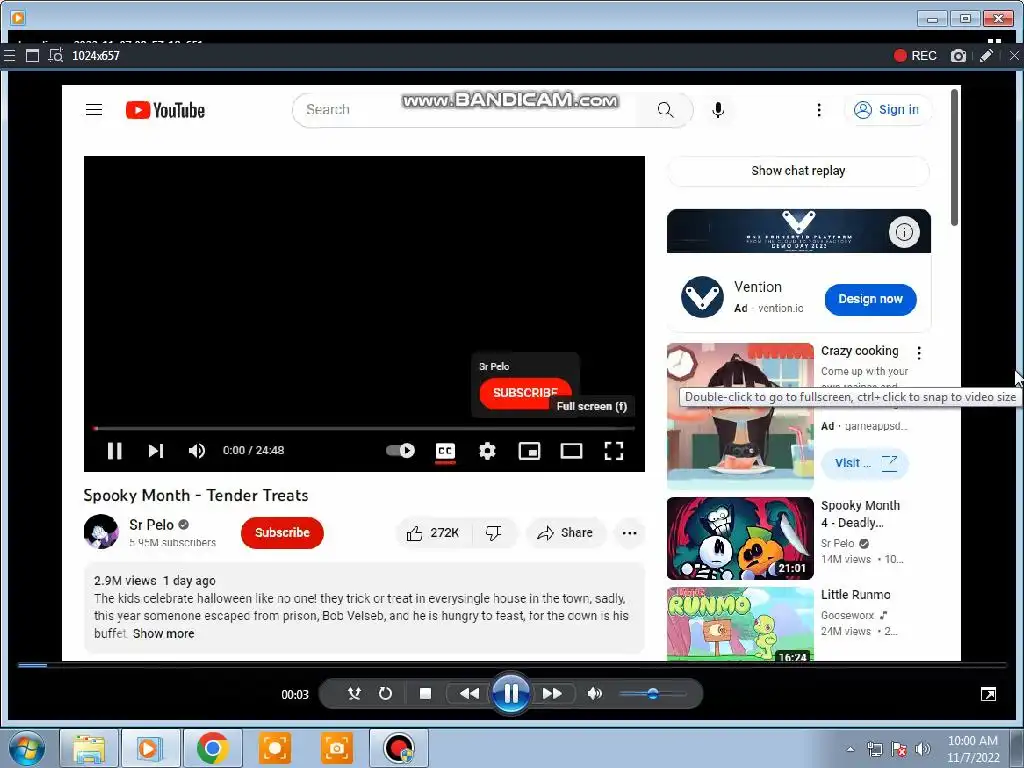Open the Vention ad logo
1024x768 pixels.
702,297
